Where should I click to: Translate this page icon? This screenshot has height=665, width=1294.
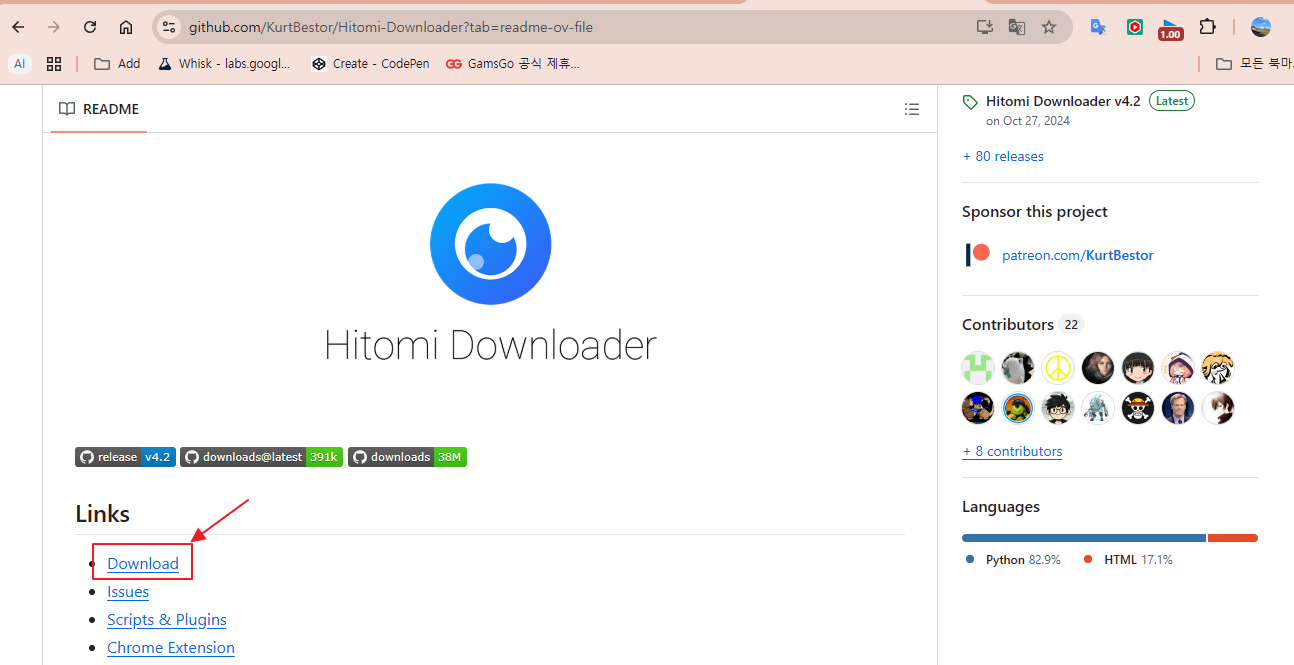point(1016,27)
